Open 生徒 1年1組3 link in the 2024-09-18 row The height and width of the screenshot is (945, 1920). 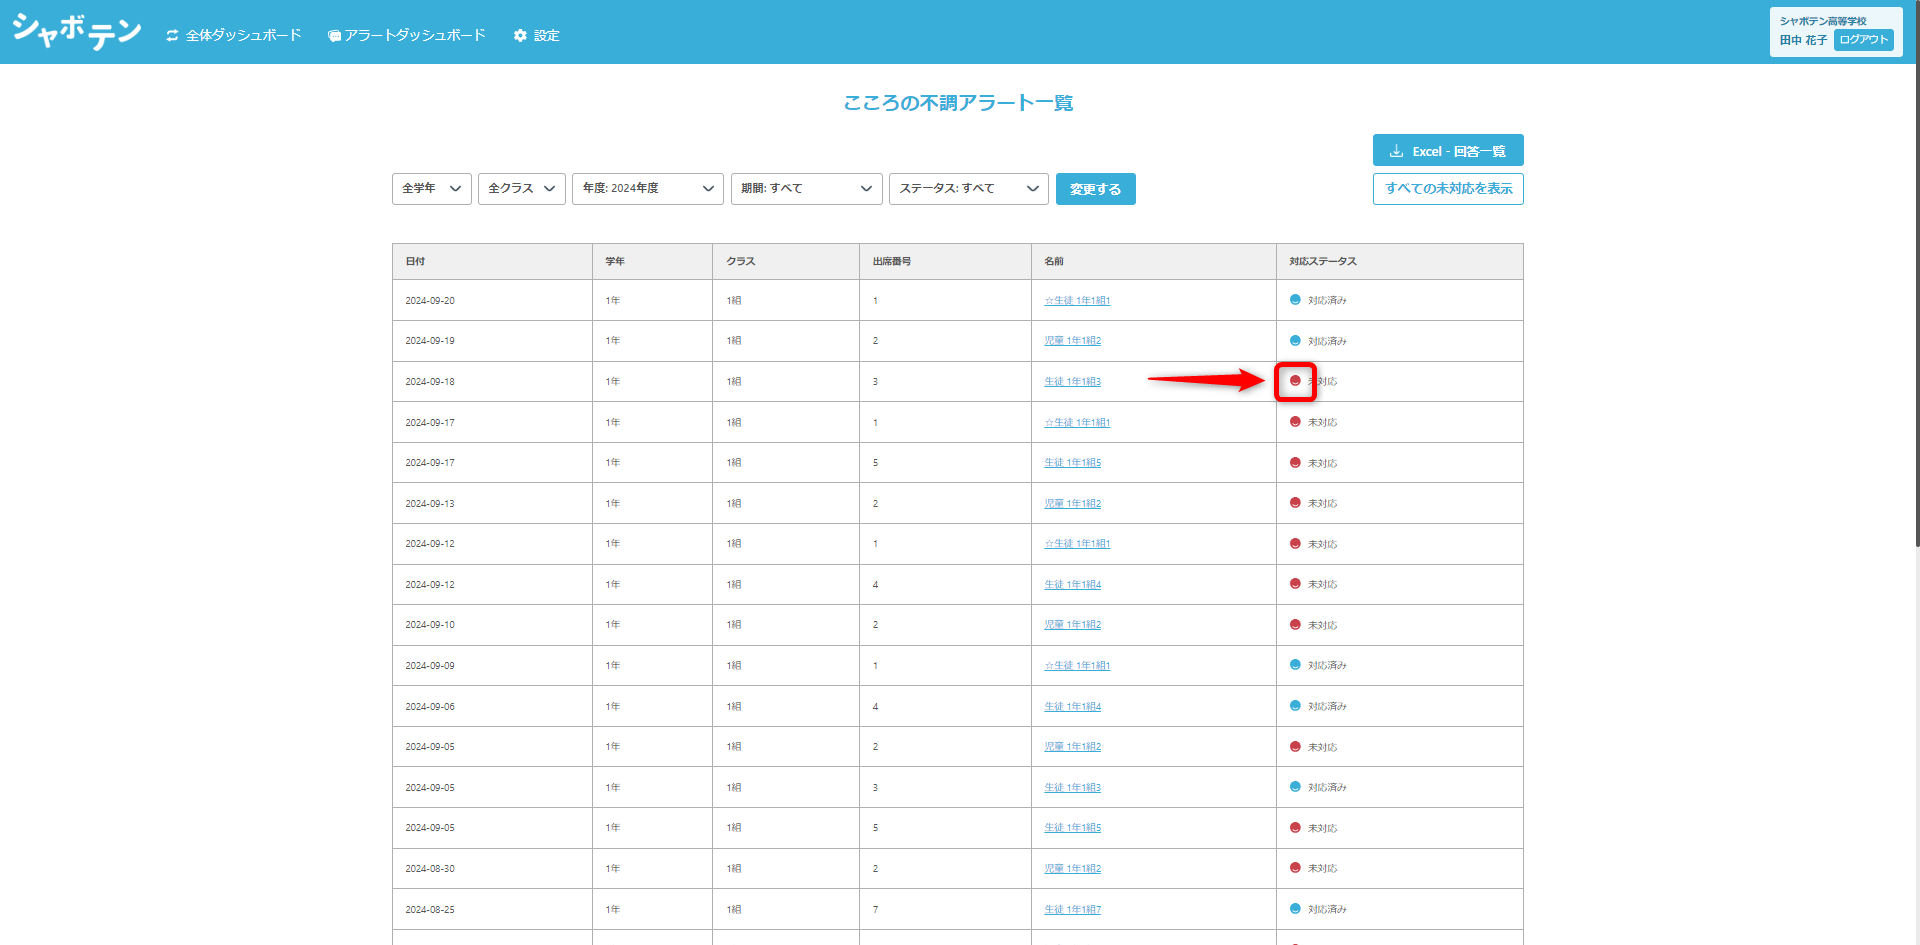[1073, 382]
